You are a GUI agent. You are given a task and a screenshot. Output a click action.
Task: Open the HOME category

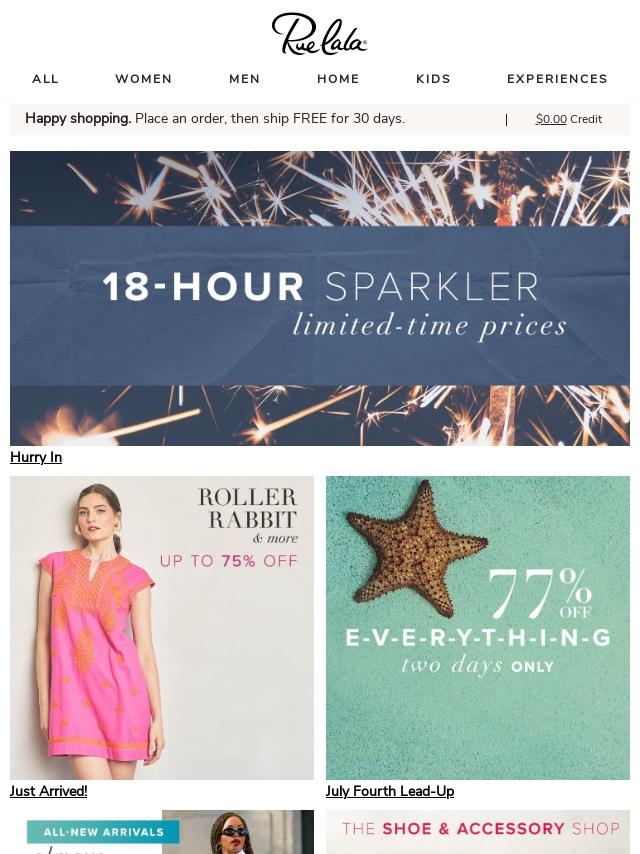pos(338,79)
